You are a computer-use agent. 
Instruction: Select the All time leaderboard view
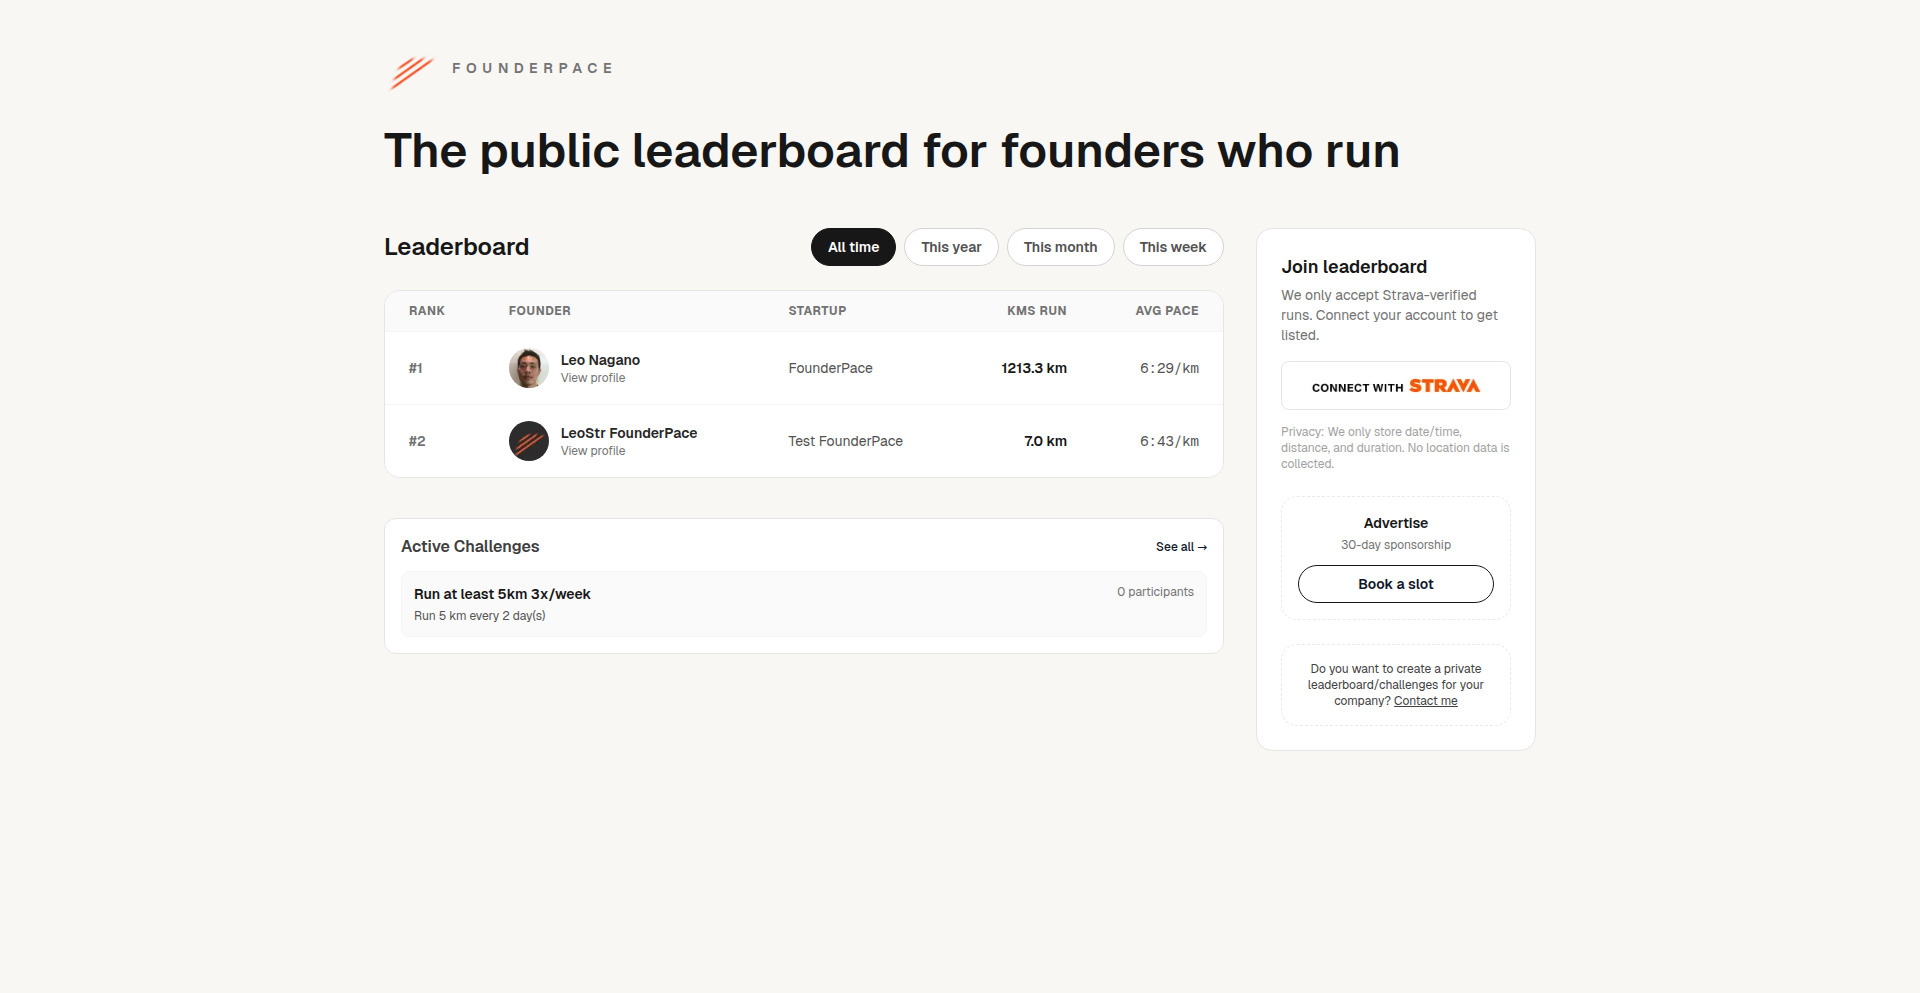(x=852, y=247)
